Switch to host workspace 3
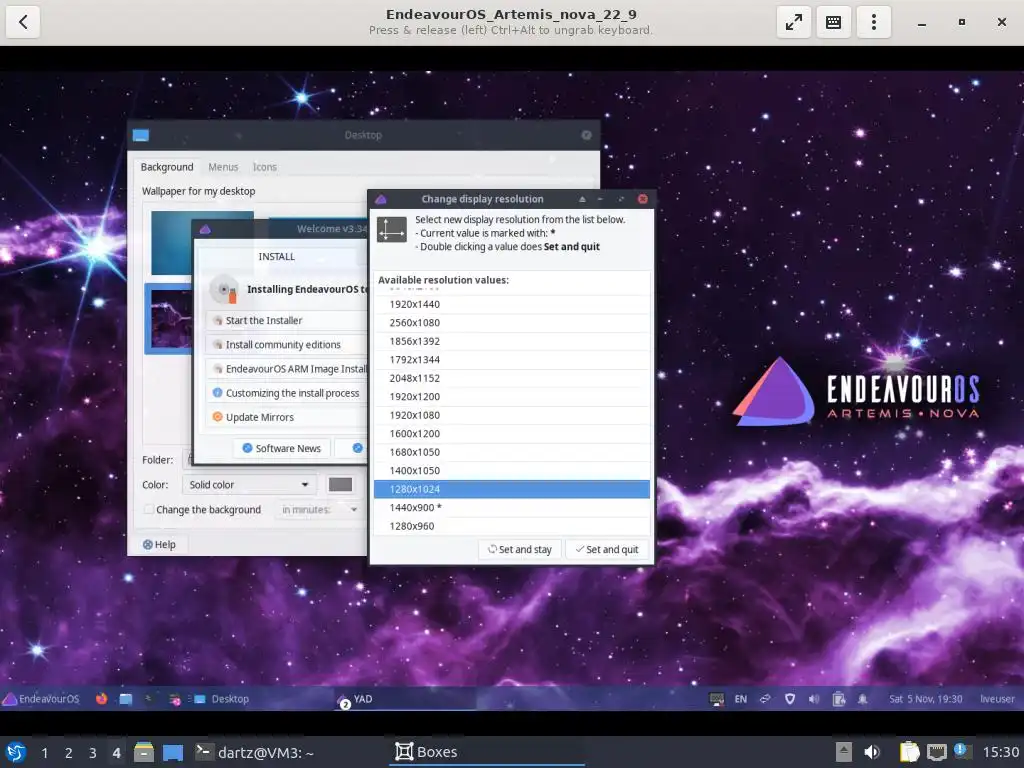Viewport: 1024px width, 768px height. (x=93, y=753)
